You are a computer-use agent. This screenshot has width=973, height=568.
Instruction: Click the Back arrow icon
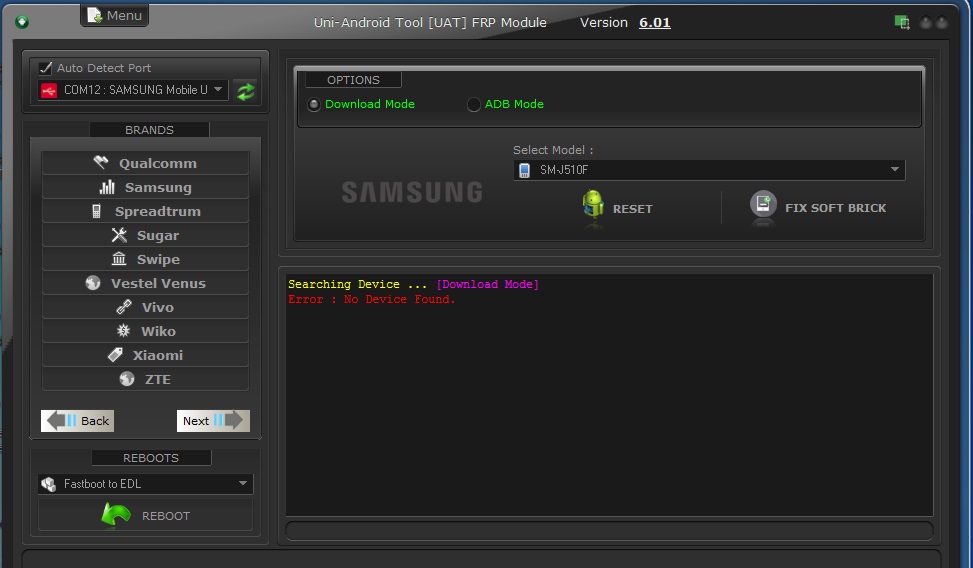(x=60, y=420)
